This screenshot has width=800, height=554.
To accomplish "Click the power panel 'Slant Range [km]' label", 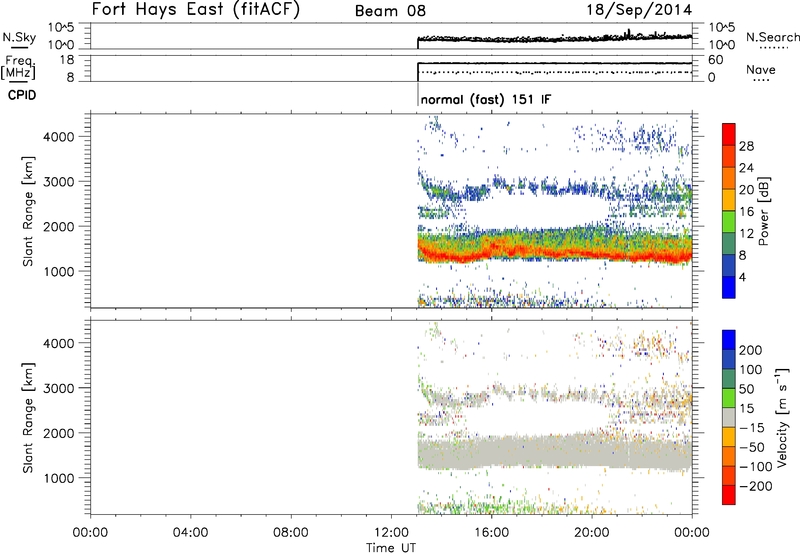I will [28, 211].
